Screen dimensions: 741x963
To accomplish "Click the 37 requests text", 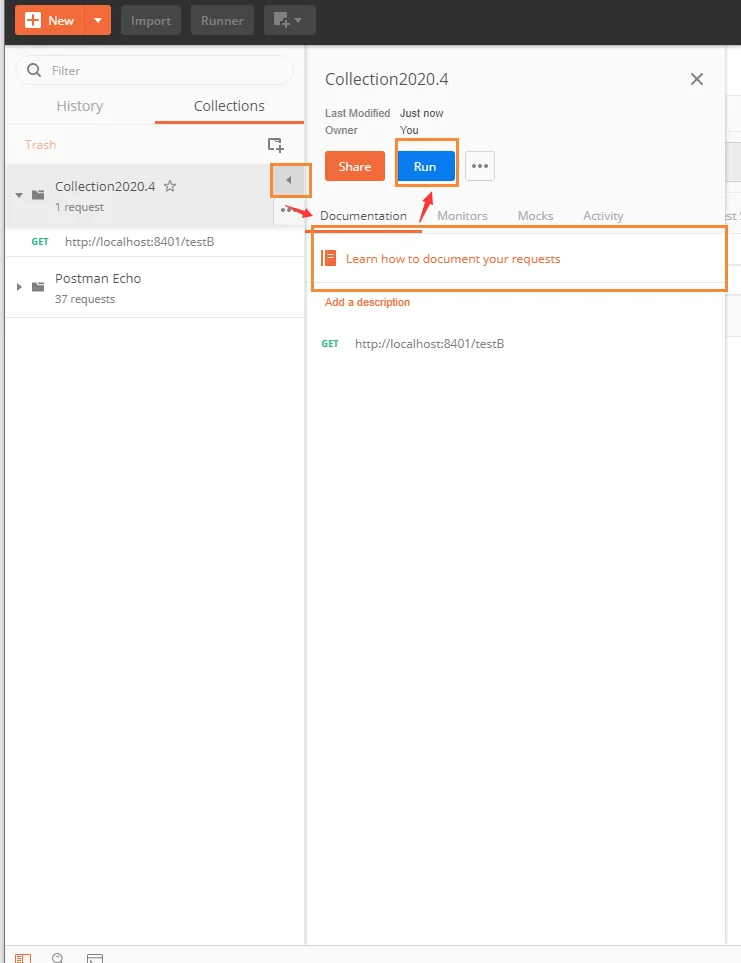I will 85,299.
